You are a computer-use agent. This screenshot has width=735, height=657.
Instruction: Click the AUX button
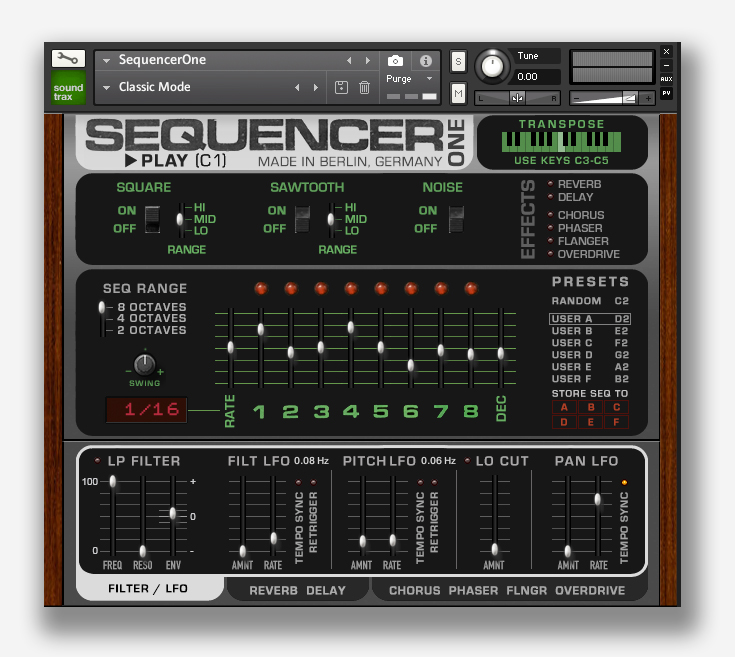666,79
